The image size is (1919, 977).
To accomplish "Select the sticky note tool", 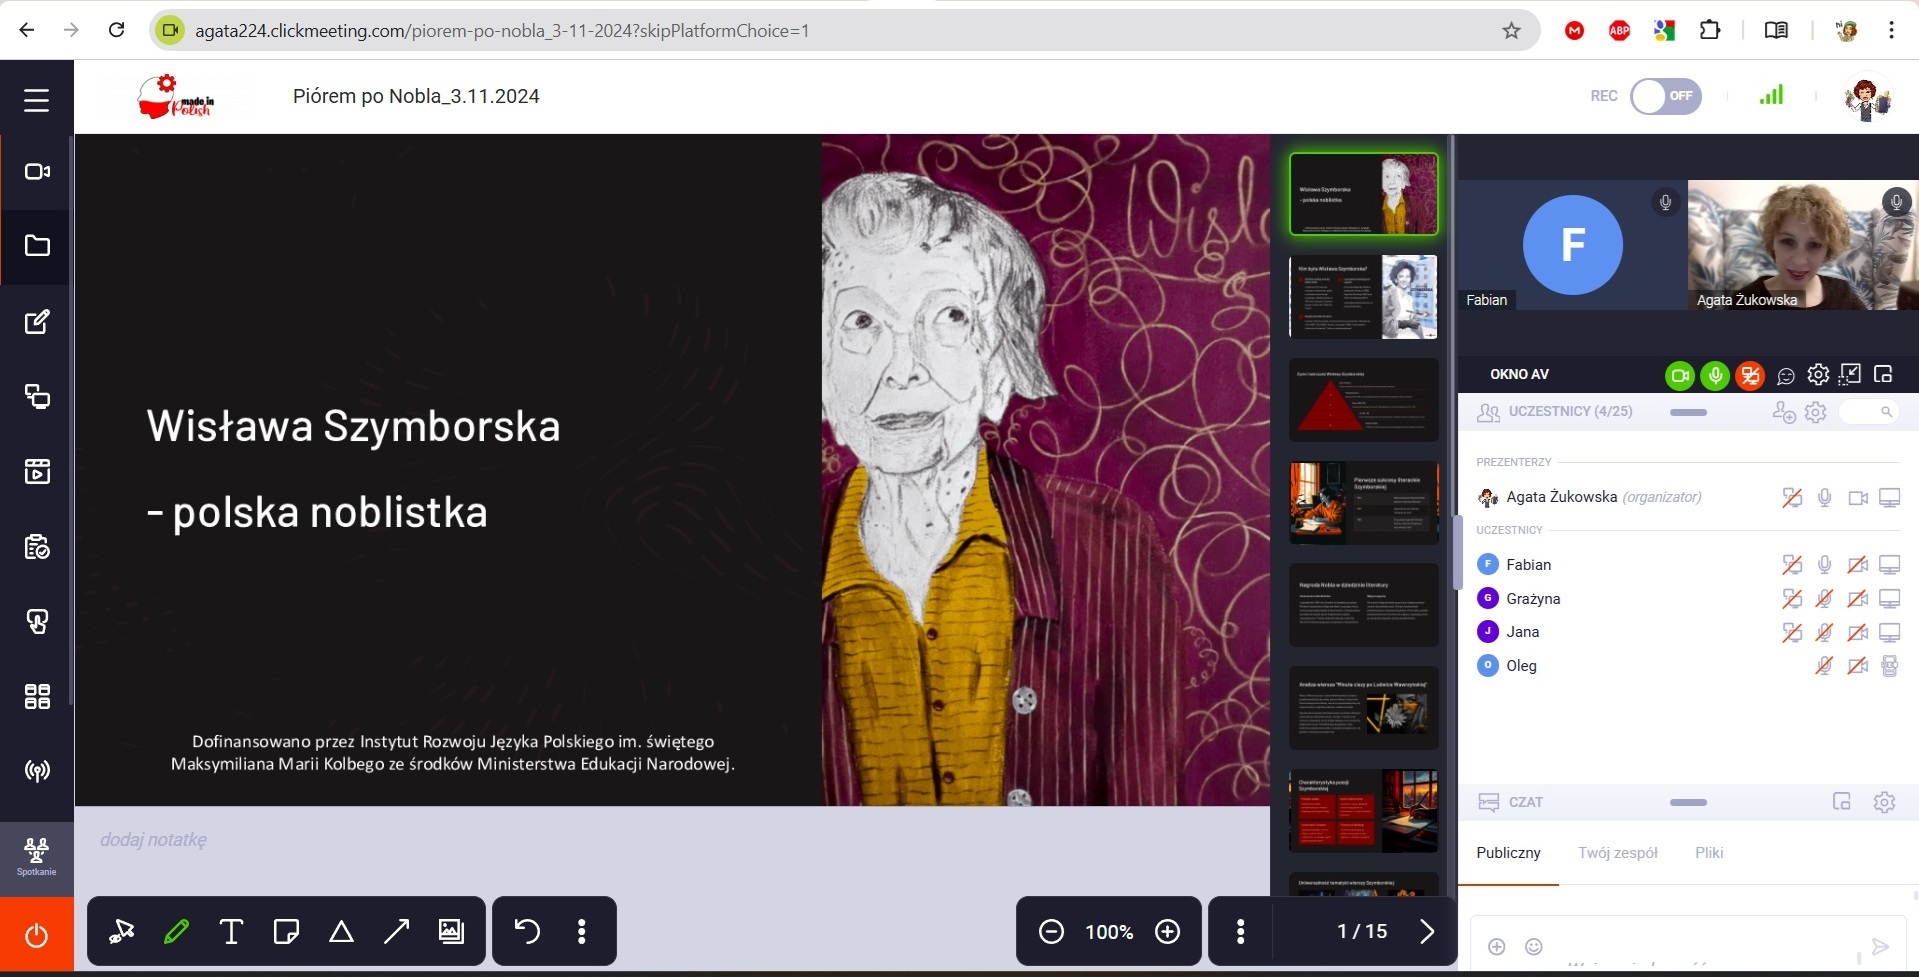I will tap(286, 932).
